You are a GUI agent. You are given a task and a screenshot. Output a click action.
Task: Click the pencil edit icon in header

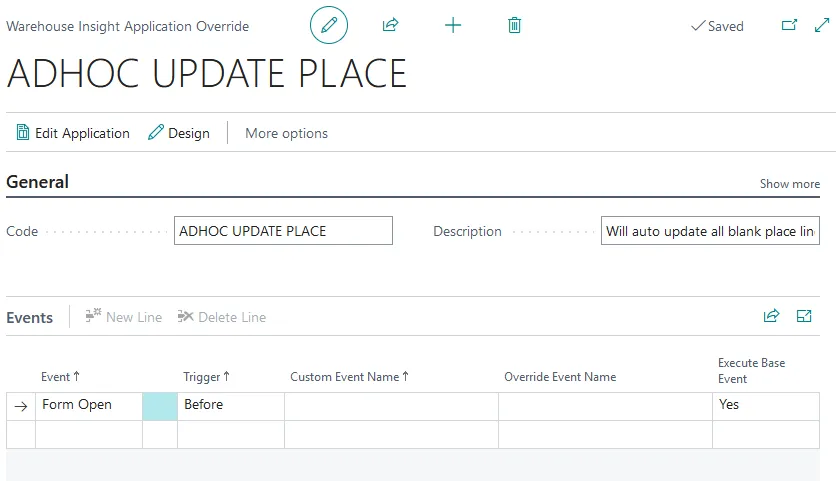click(329, 25)
